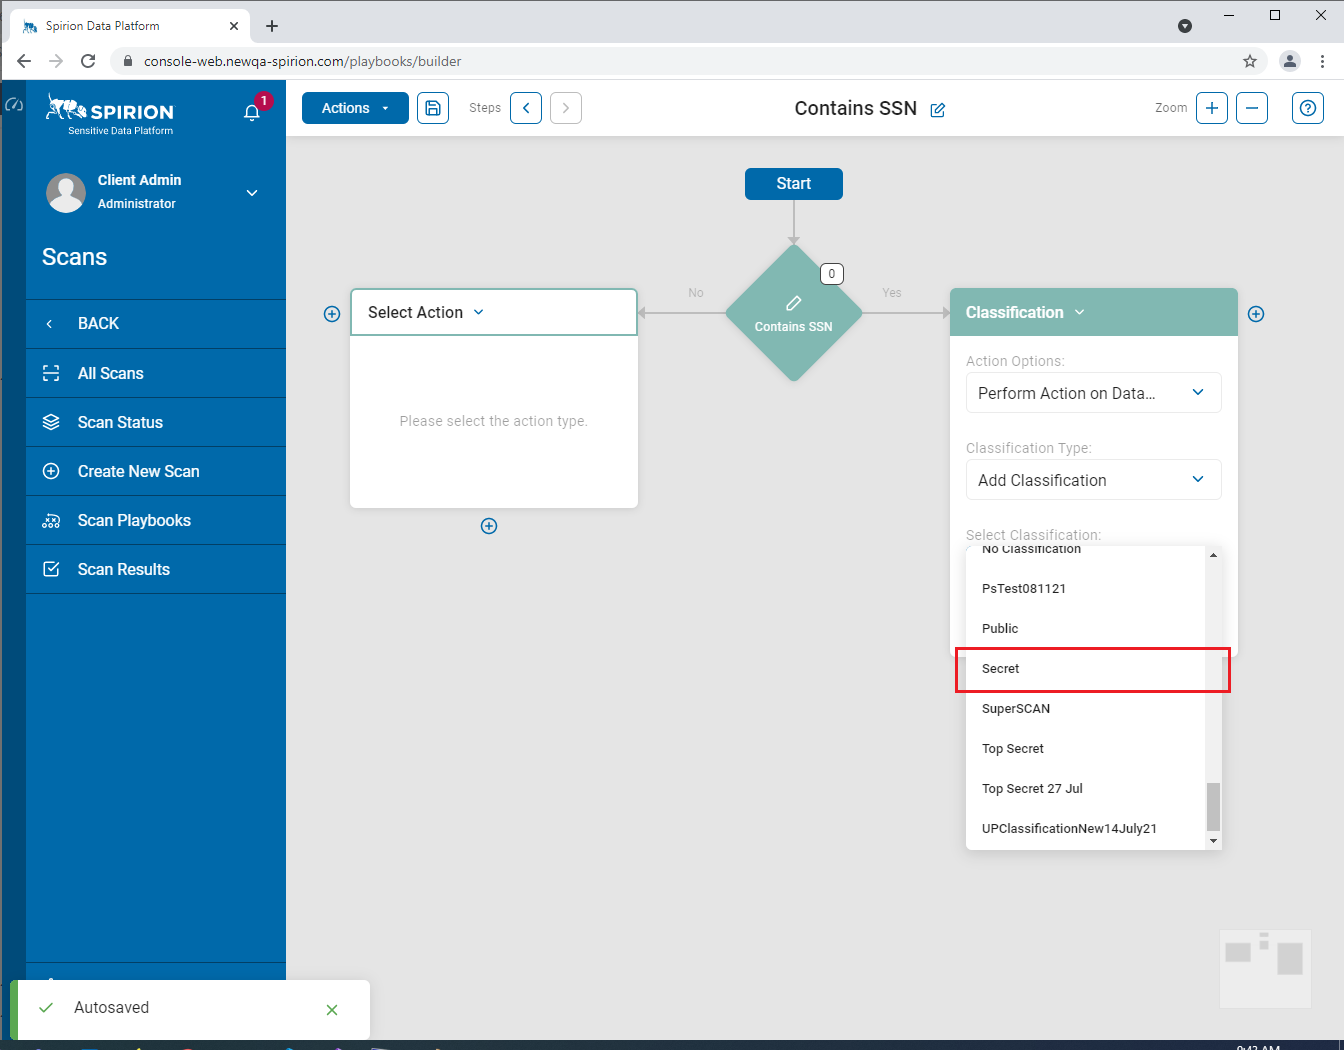The height and width of the screenshot is (1050, 1344).
Task: Open All Scans in sidebar
Action: [156, 373]
